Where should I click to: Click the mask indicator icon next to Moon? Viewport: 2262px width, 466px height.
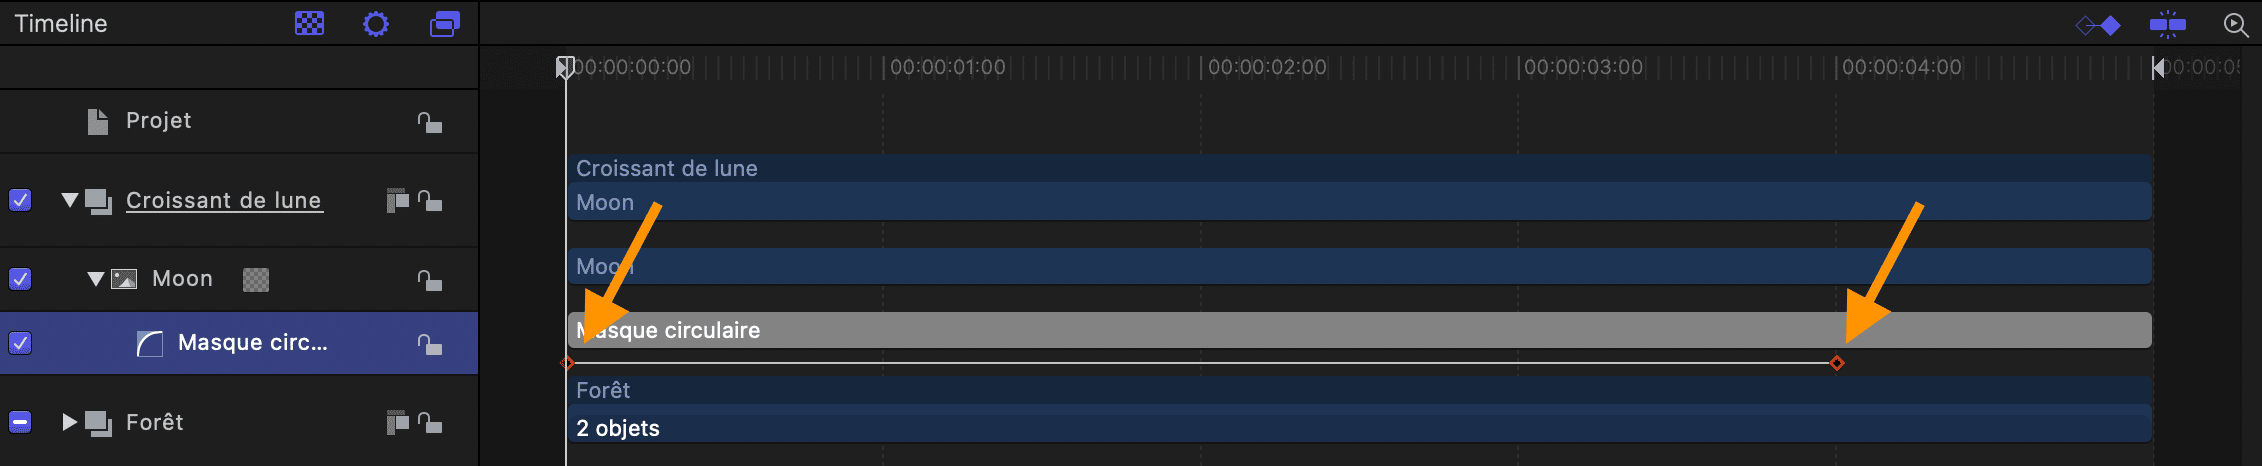pos(256,279)
